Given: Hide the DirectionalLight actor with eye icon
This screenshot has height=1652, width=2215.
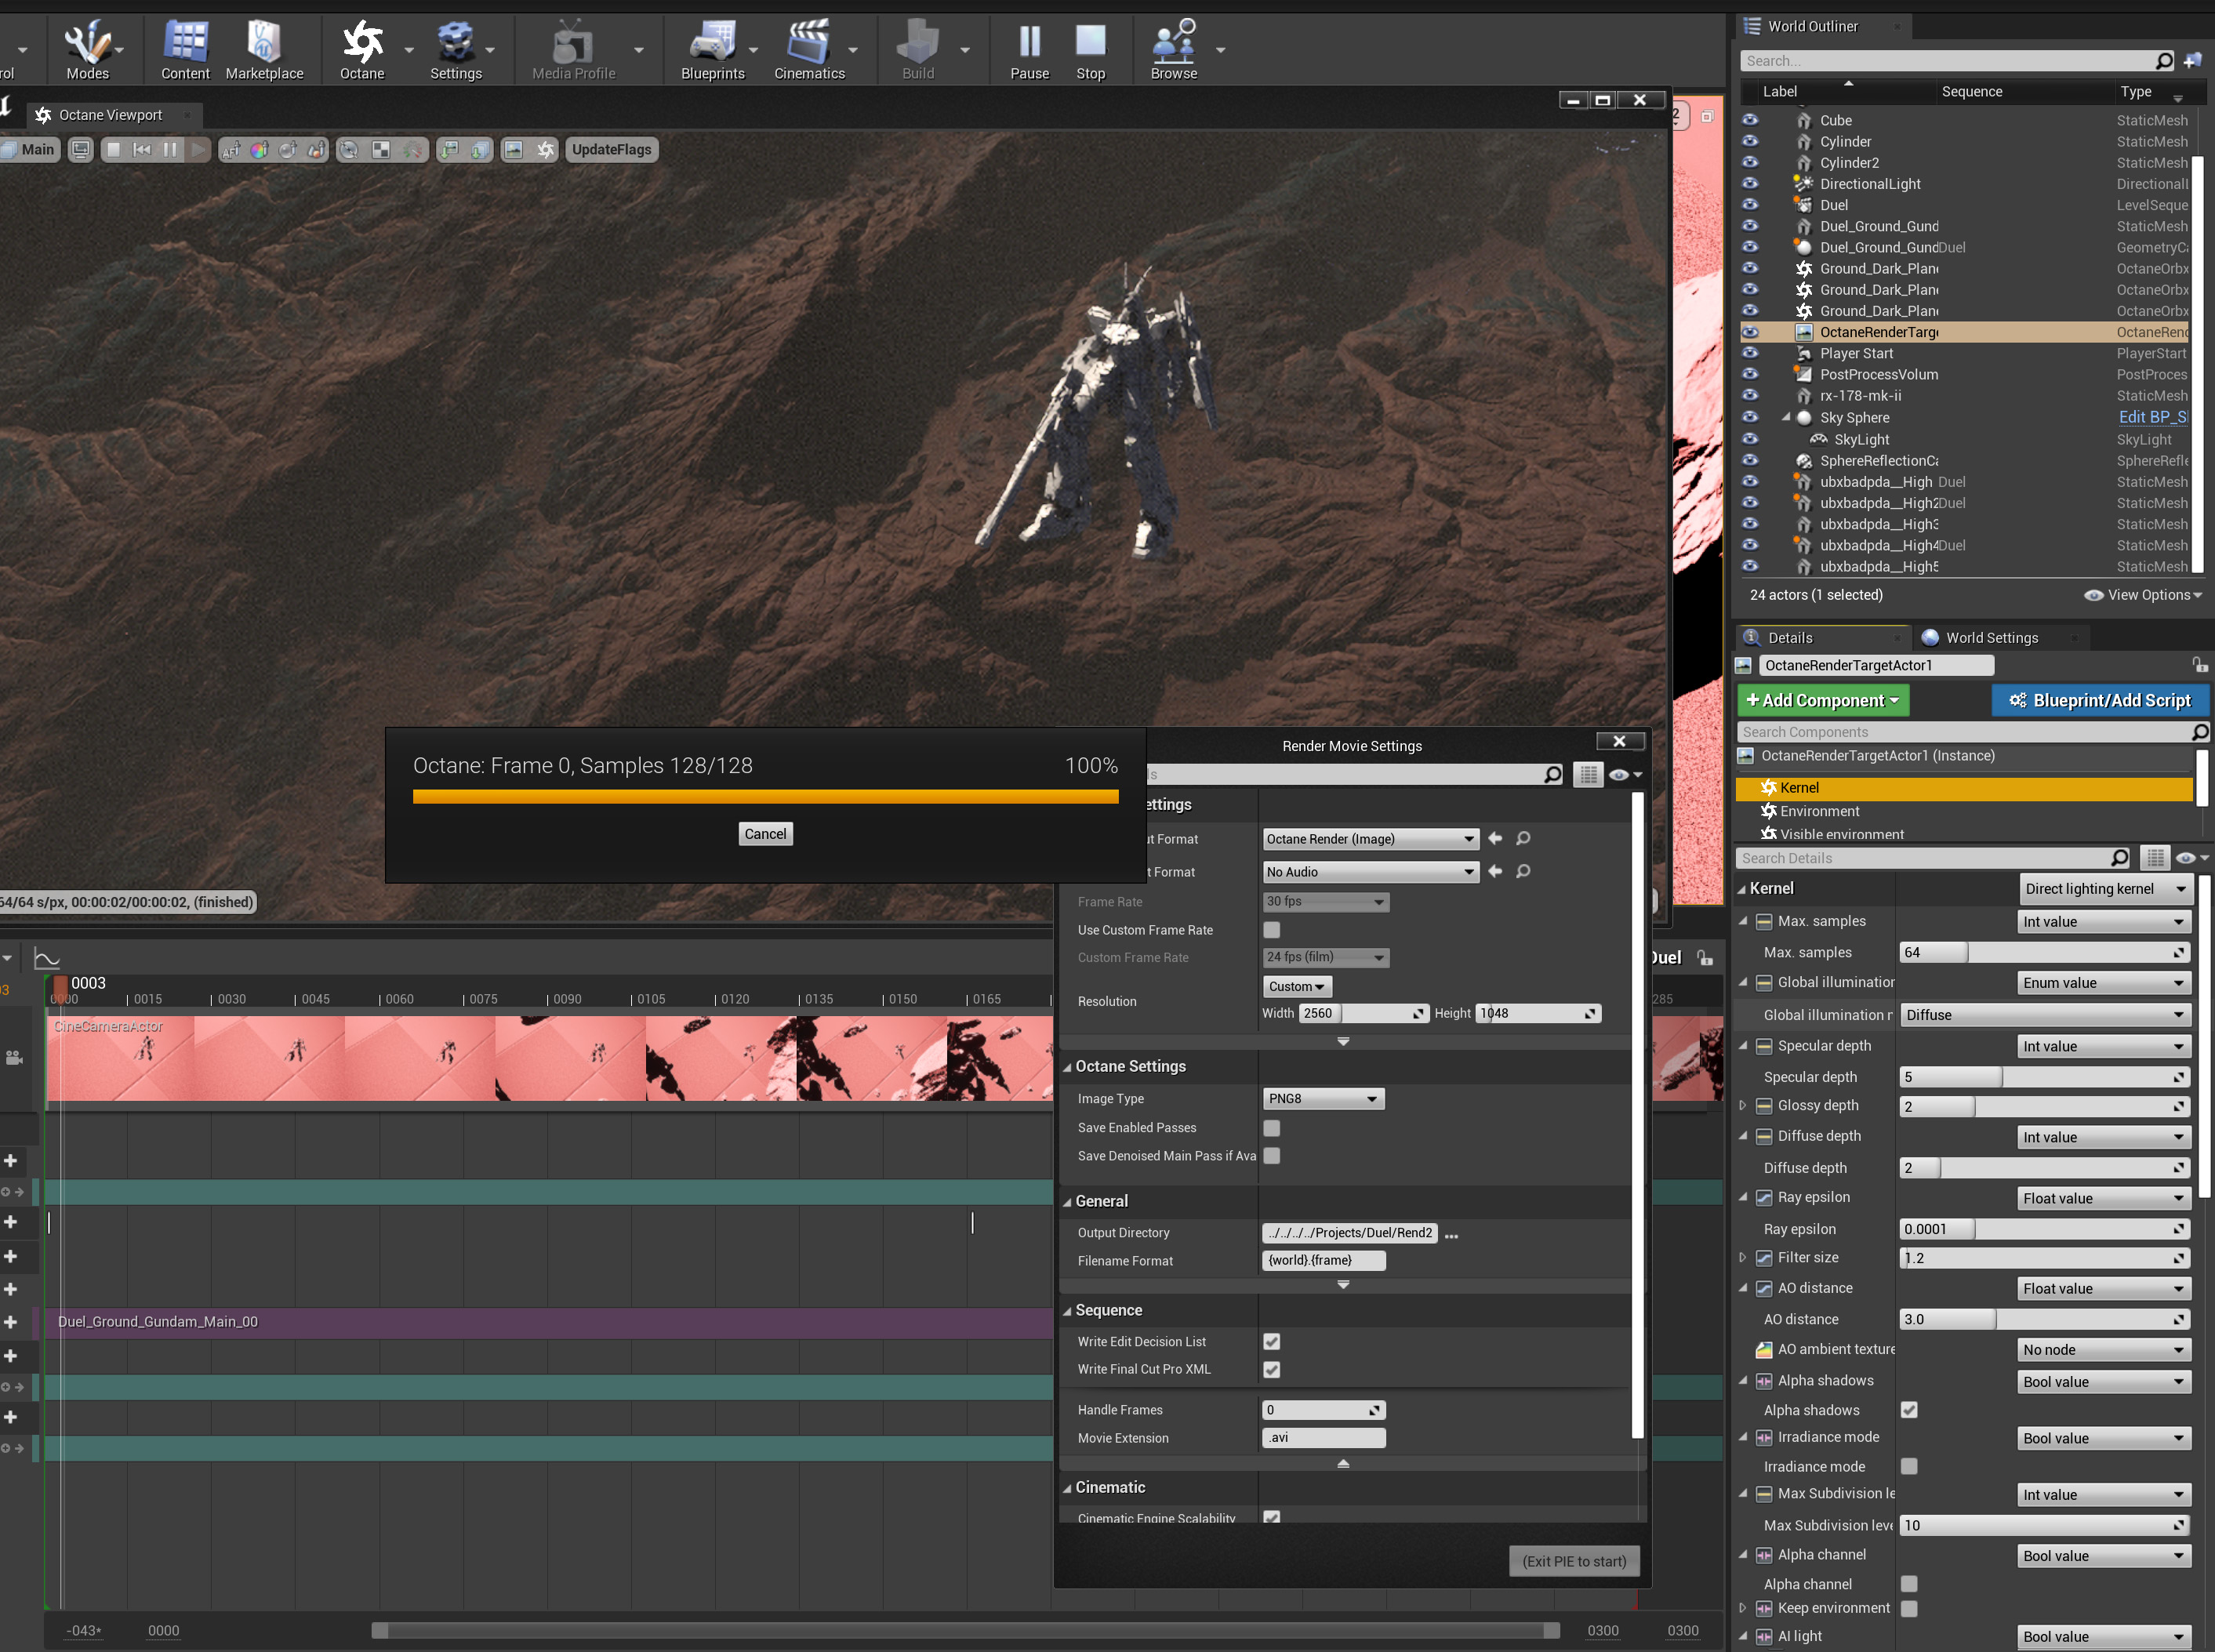Looking at the screenshot, I should [x=1750, y=184].
